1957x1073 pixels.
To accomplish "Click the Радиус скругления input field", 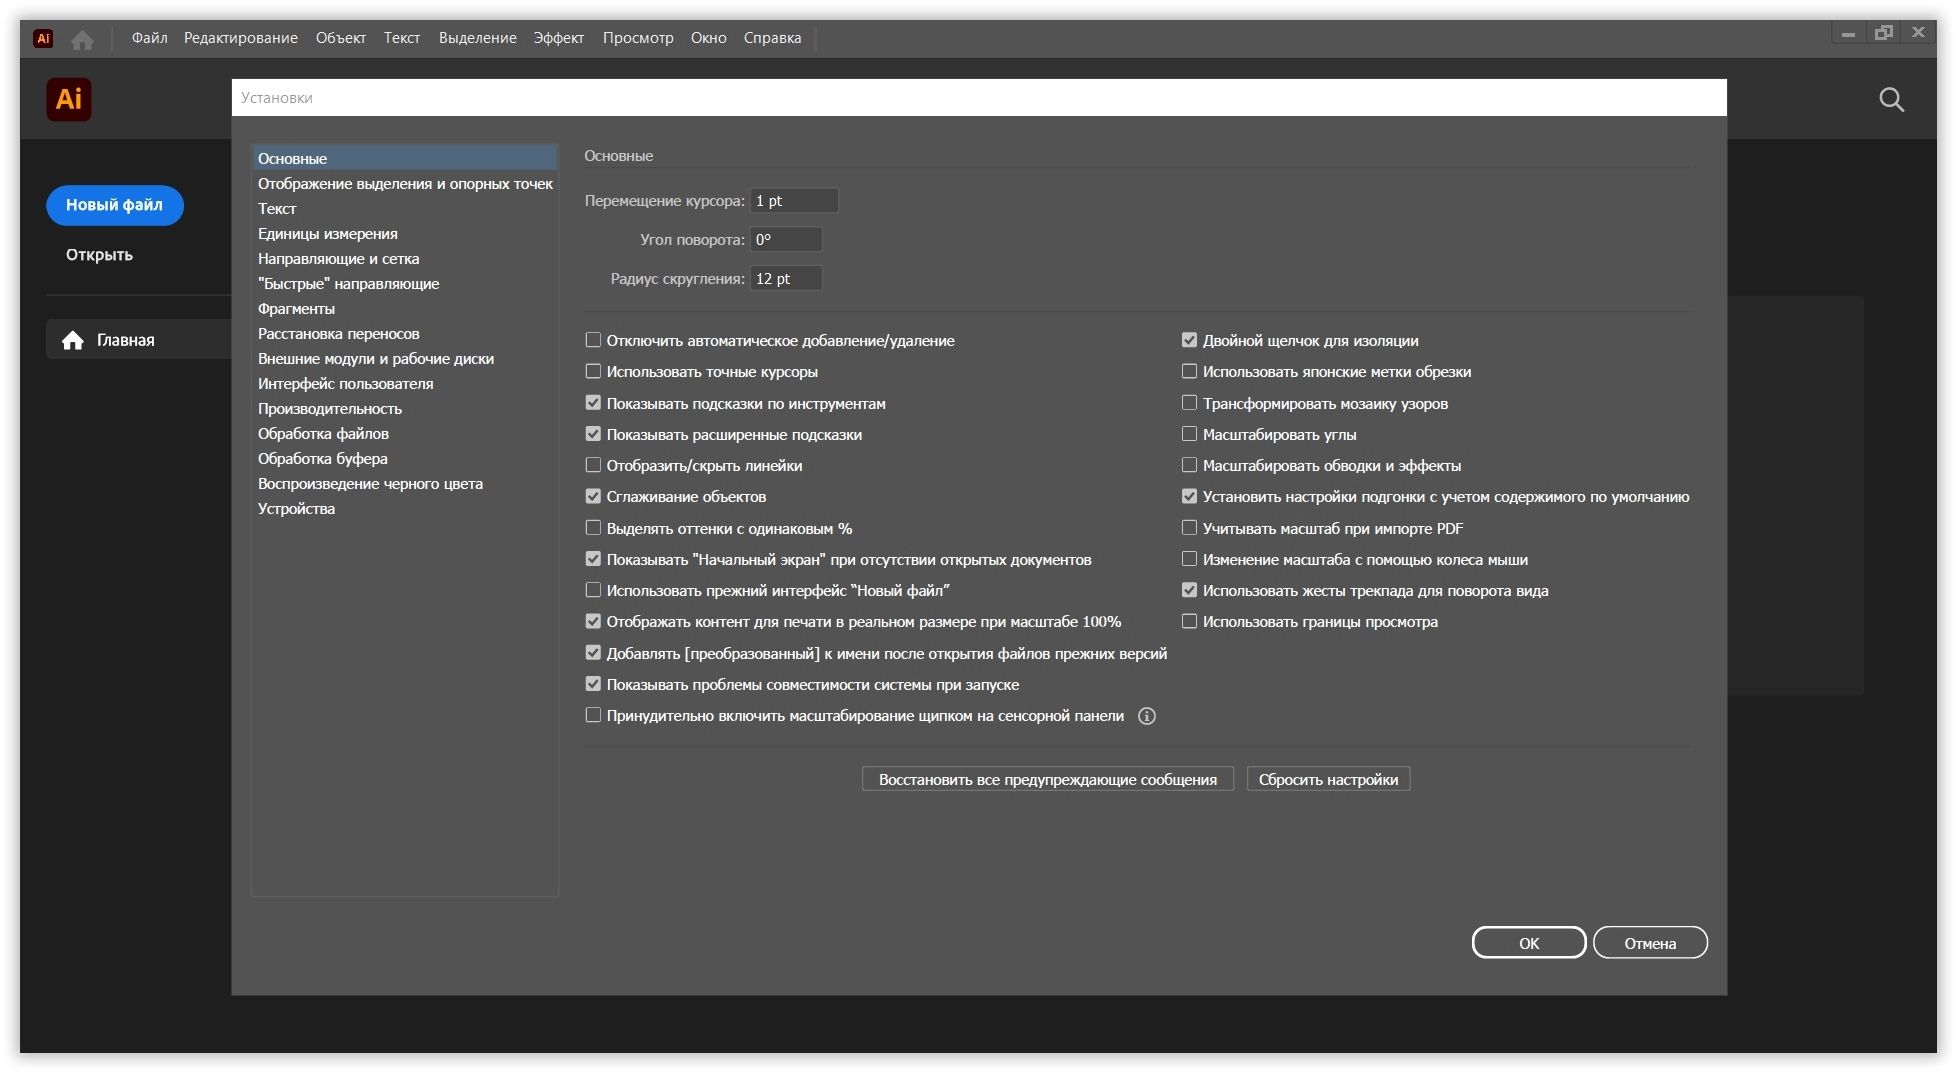I will click(786, 279).
